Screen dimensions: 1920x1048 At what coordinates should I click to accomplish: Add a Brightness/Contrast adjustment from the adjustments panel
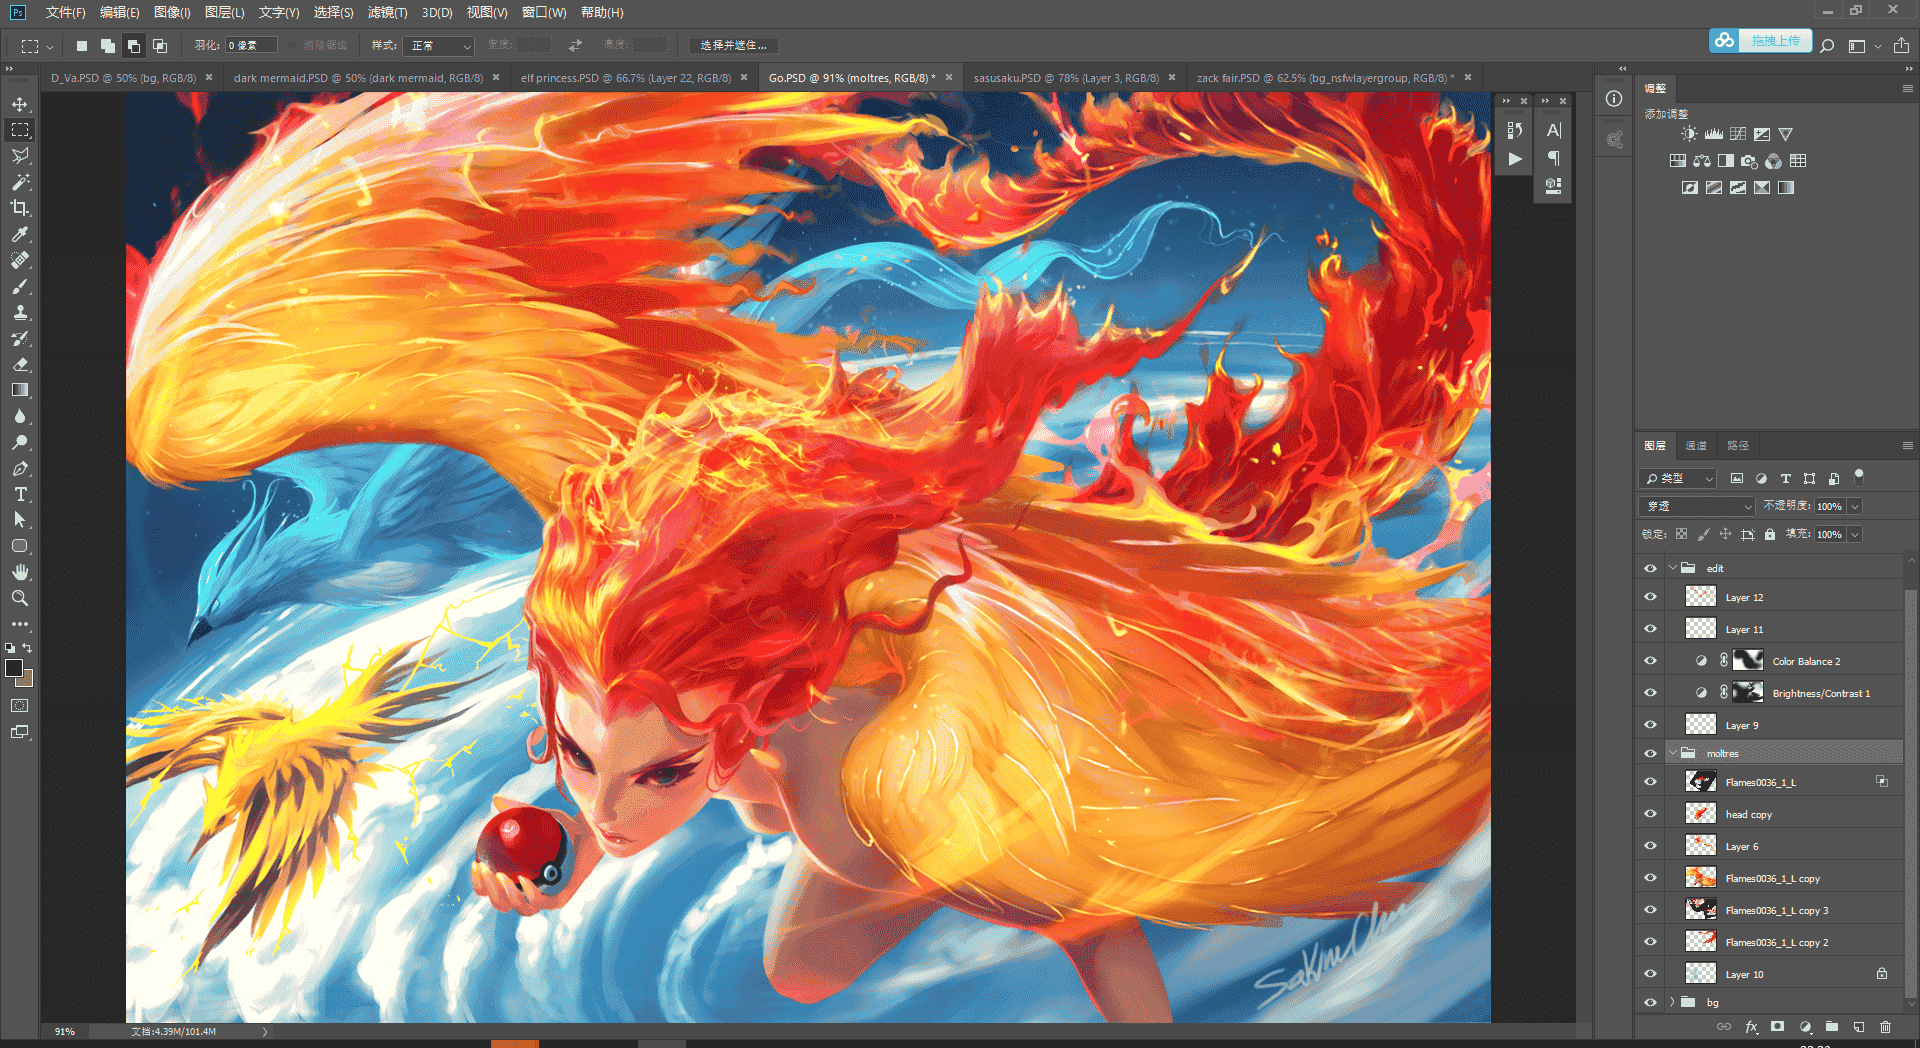[x=1689, y=134]
